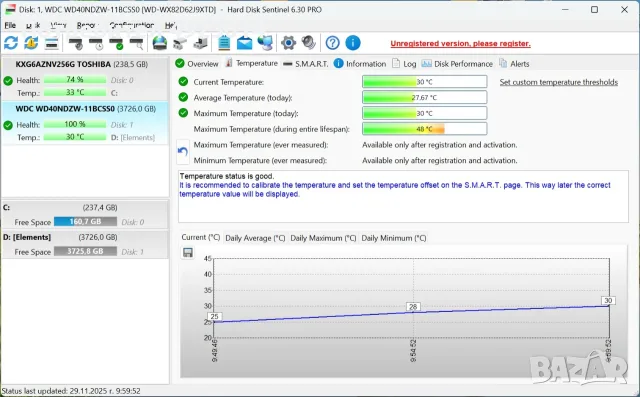
Task: Select the Daily Average (°C) graph tab
Action: coord(255,238)
